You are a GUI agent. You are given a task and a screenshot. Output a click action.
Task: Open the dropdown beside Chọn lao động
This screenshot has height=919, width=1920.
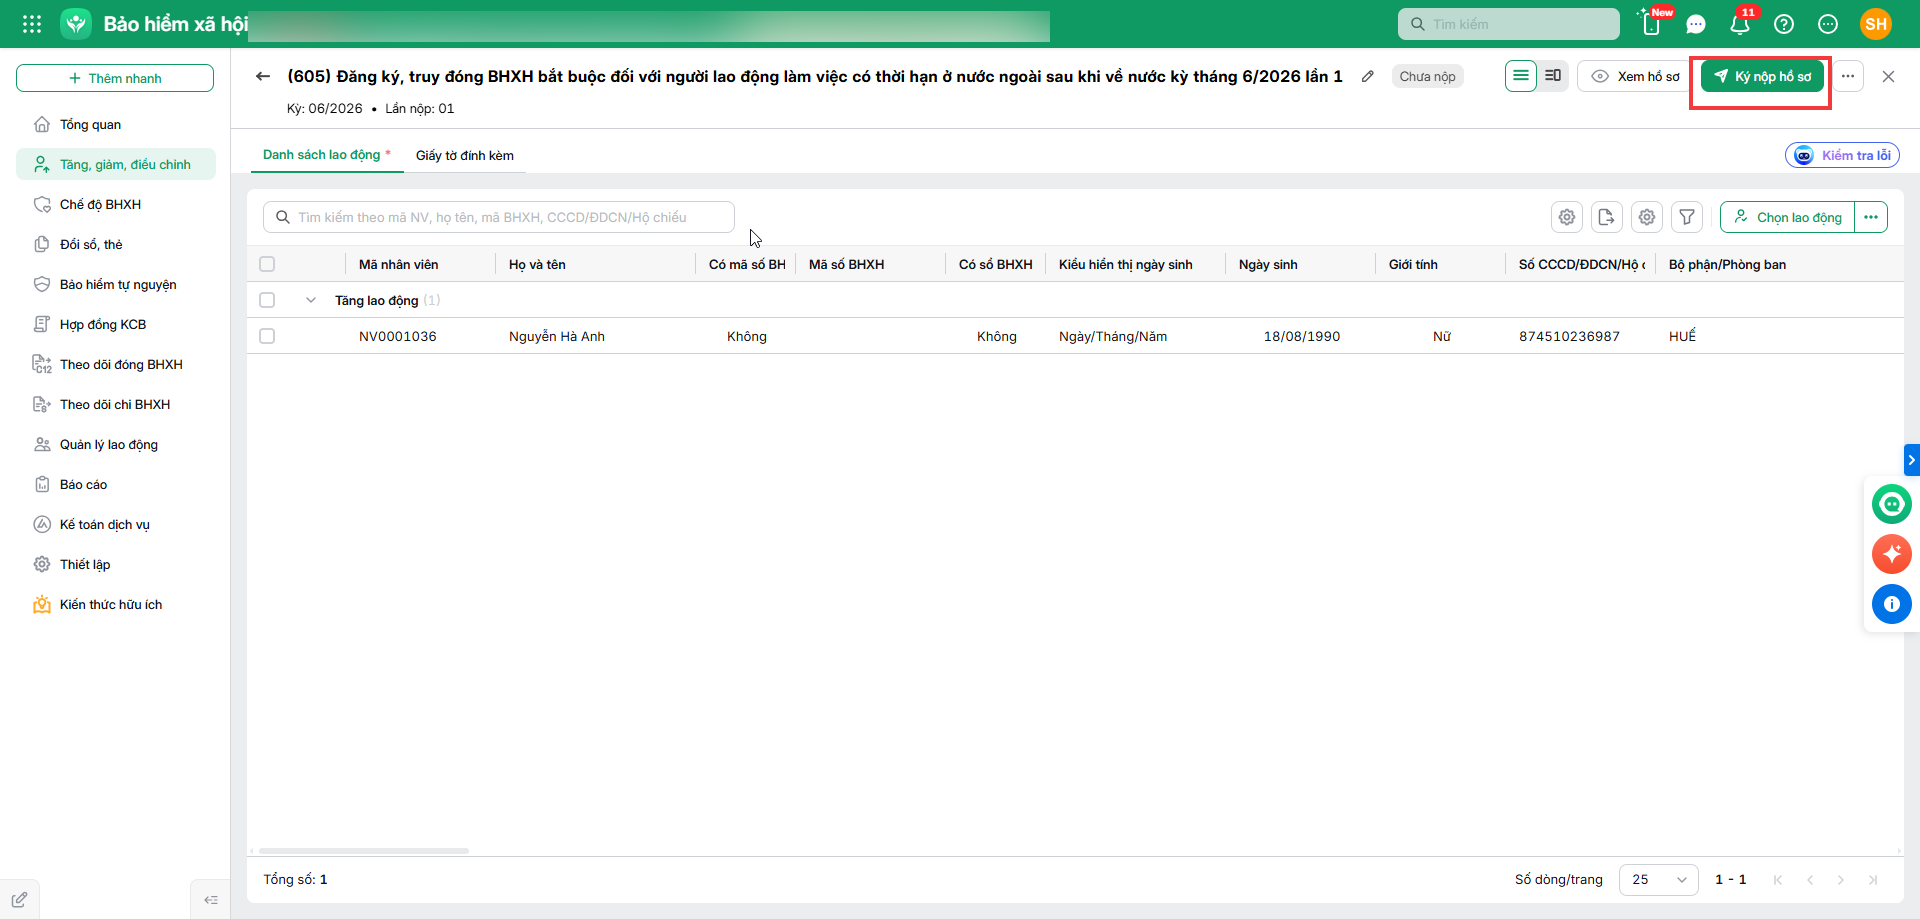click(1871, 217)
